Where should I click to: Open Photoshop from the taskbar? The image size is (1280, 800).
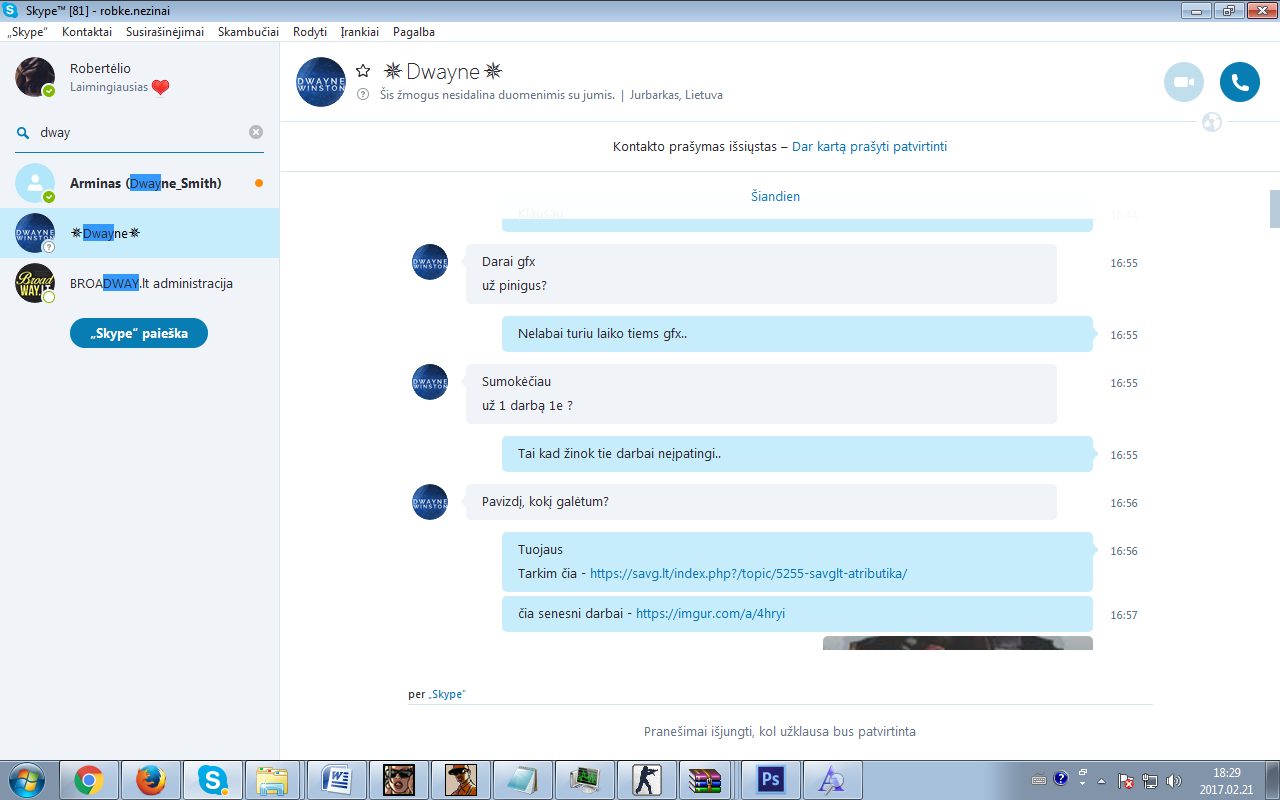(x=770, y=779)
